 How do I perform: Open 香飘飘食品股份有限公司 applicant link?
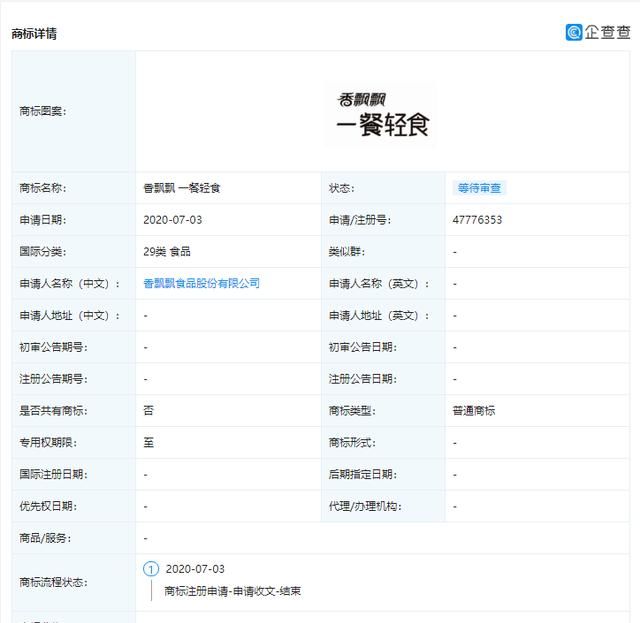pyautogui.click(x=202, y=283)
